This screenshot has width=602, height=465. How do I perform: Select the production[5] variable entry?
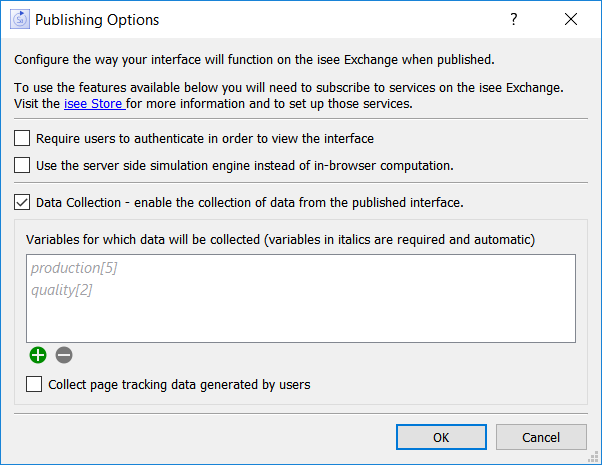[74, 268]
